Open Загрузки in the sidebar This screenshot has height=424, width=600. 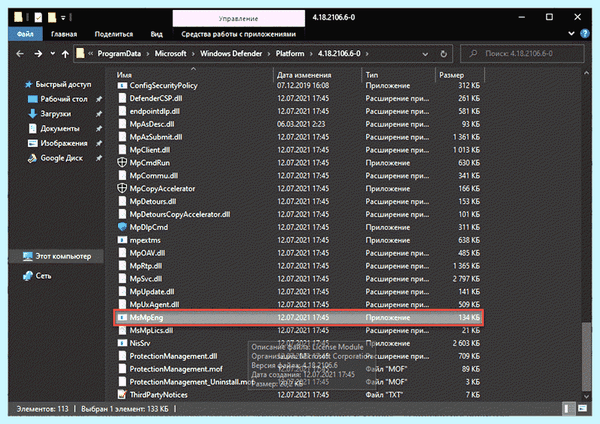(55, 114)
